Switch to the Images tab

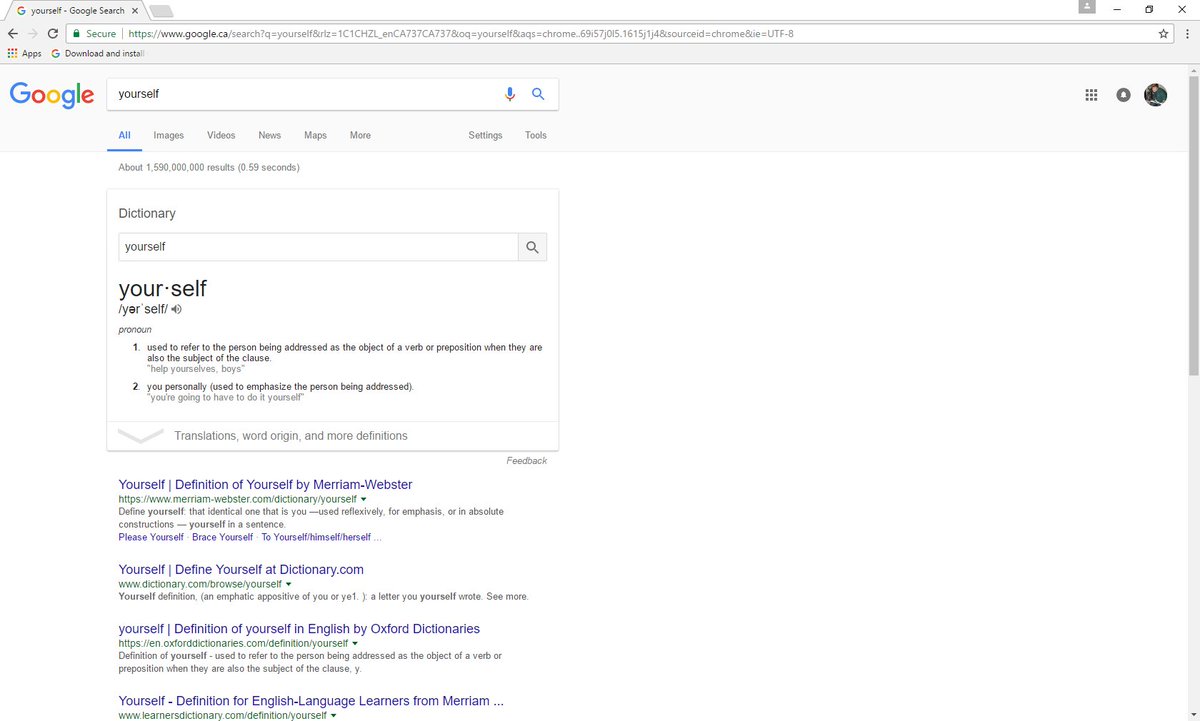[168, 135]
